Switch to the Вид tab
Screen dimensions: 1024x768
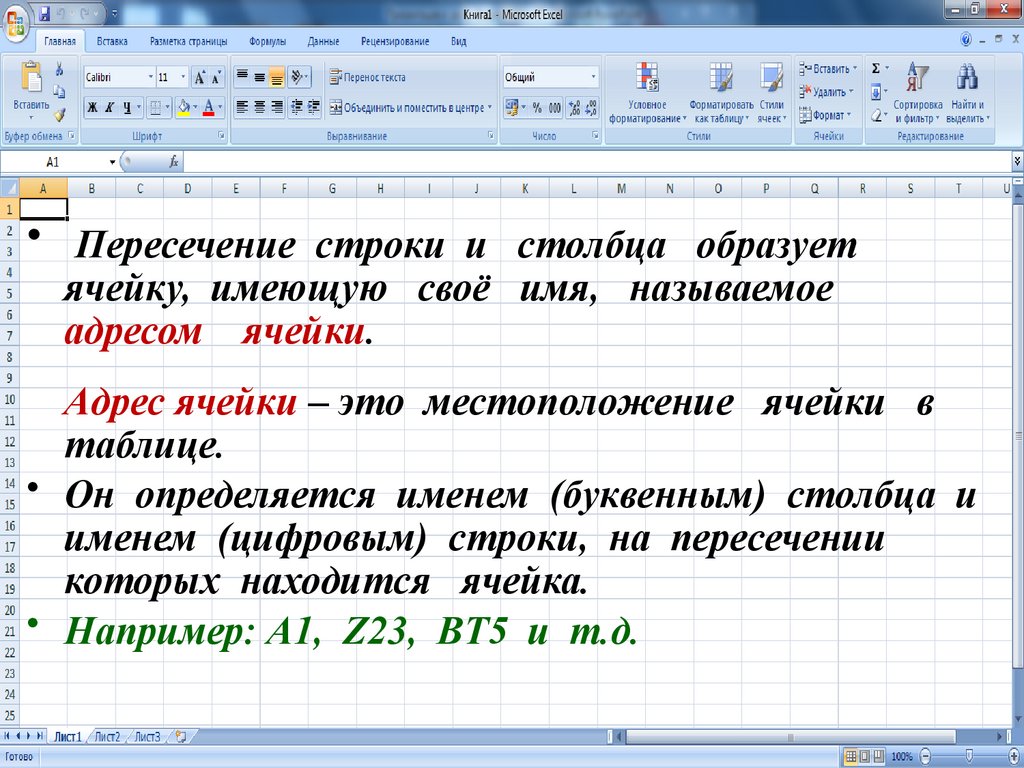pyautogui.click(x=458, y=41)
